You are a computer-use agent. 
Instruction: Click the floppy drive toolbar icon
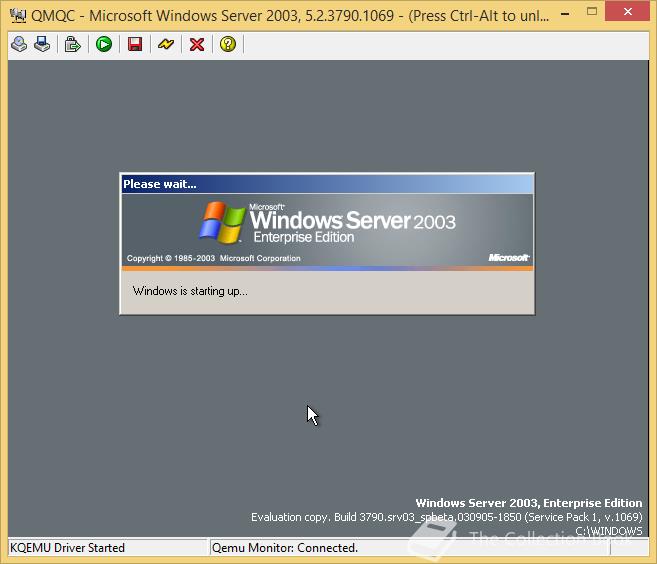(42, 44)
